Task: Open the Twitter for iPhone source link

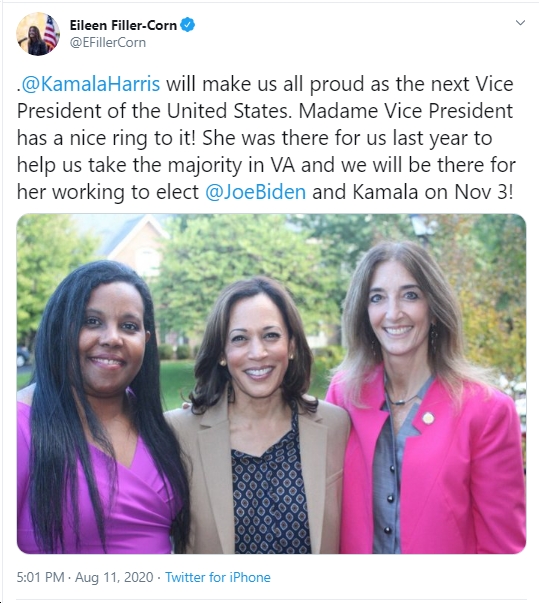Action: click(x=218, y=577)
